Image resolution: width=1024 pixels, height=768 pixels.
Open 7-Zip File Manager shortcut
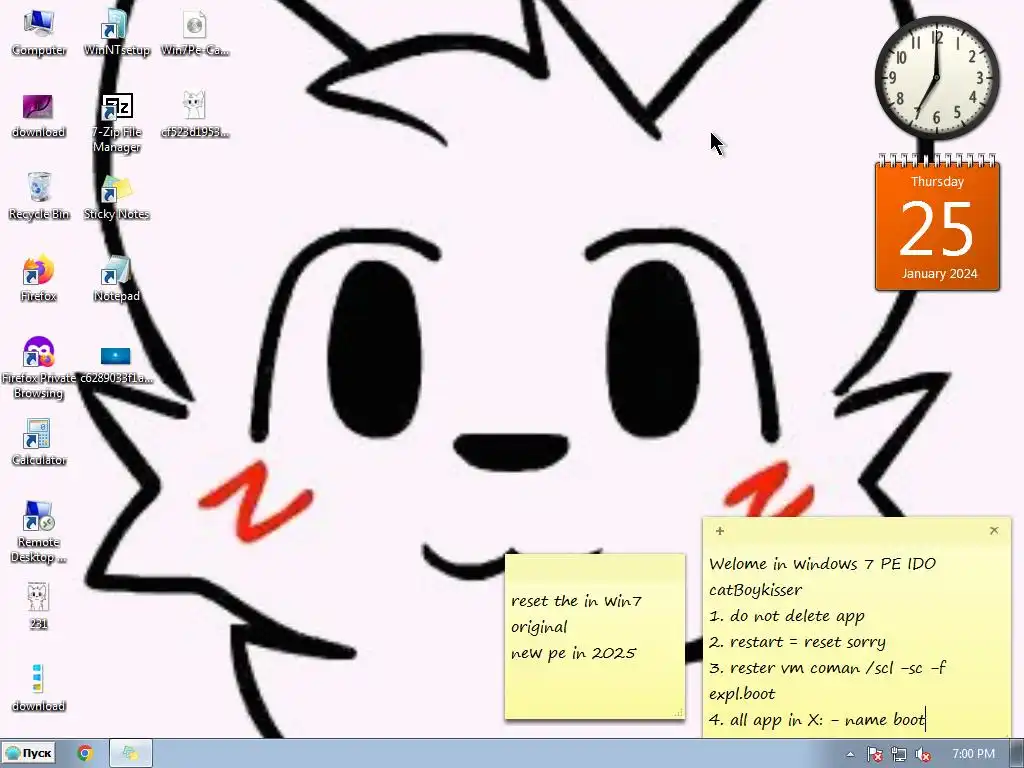[116, 123]
